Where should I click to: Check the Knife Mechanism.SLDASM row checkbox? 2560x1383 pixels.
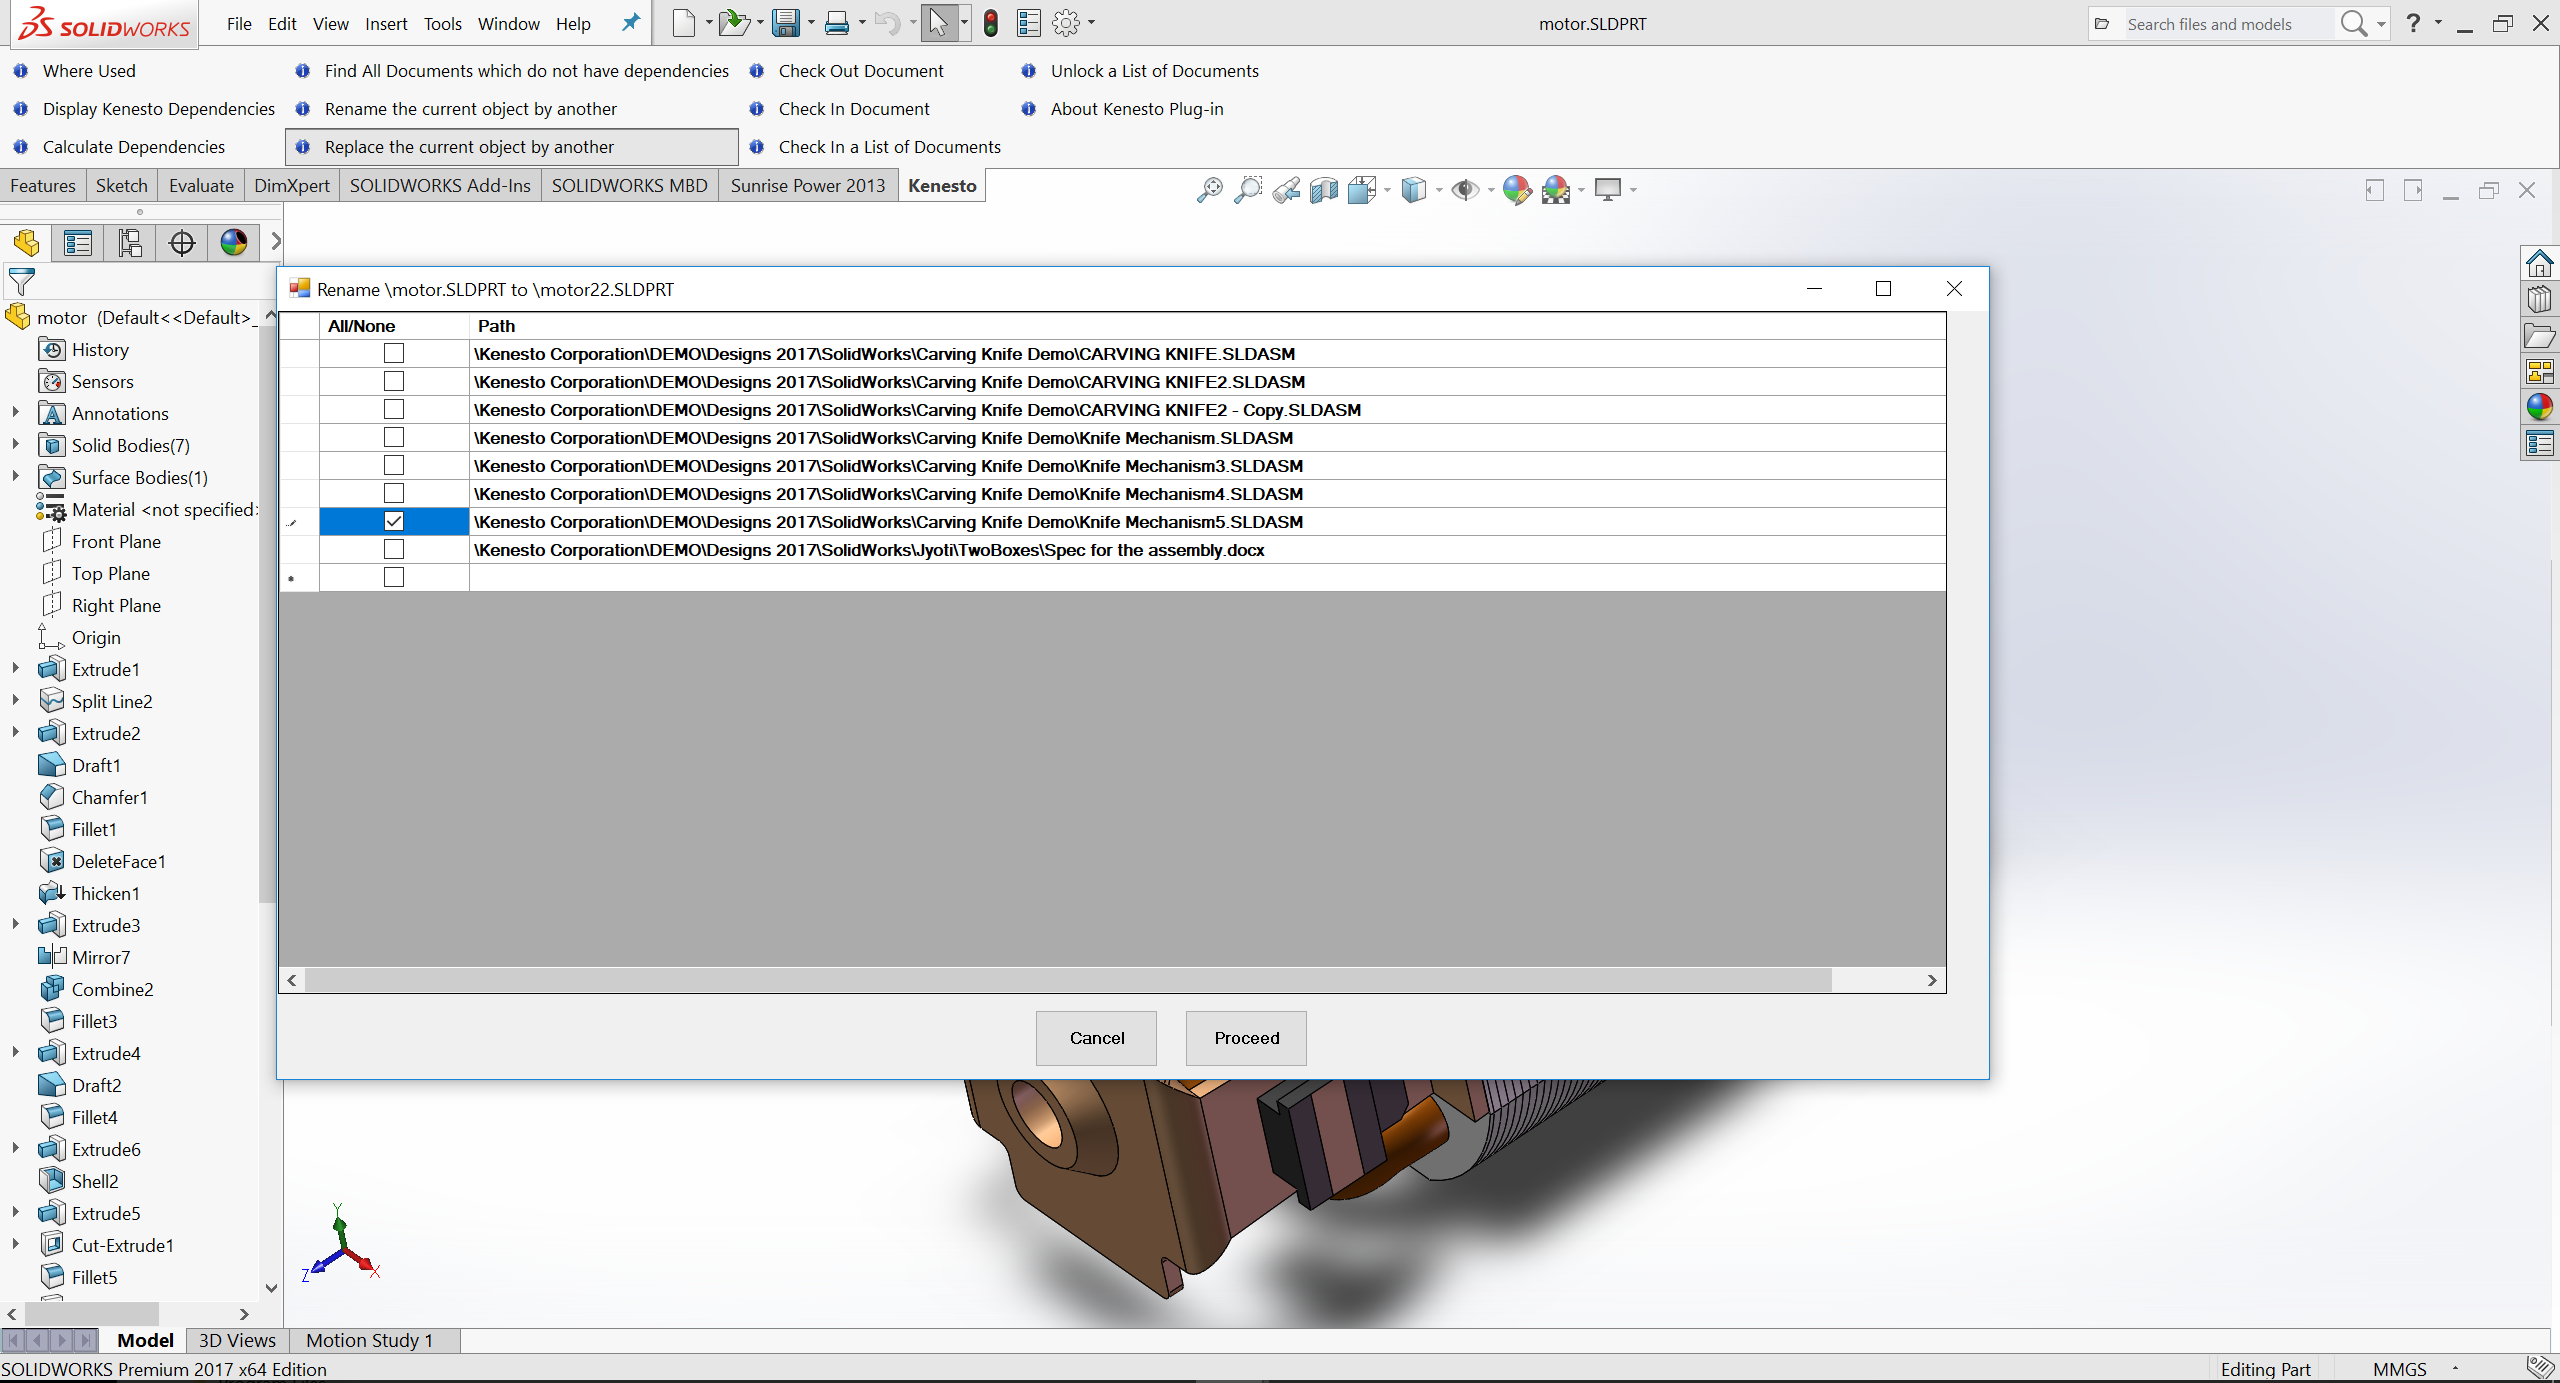[394, 437]
